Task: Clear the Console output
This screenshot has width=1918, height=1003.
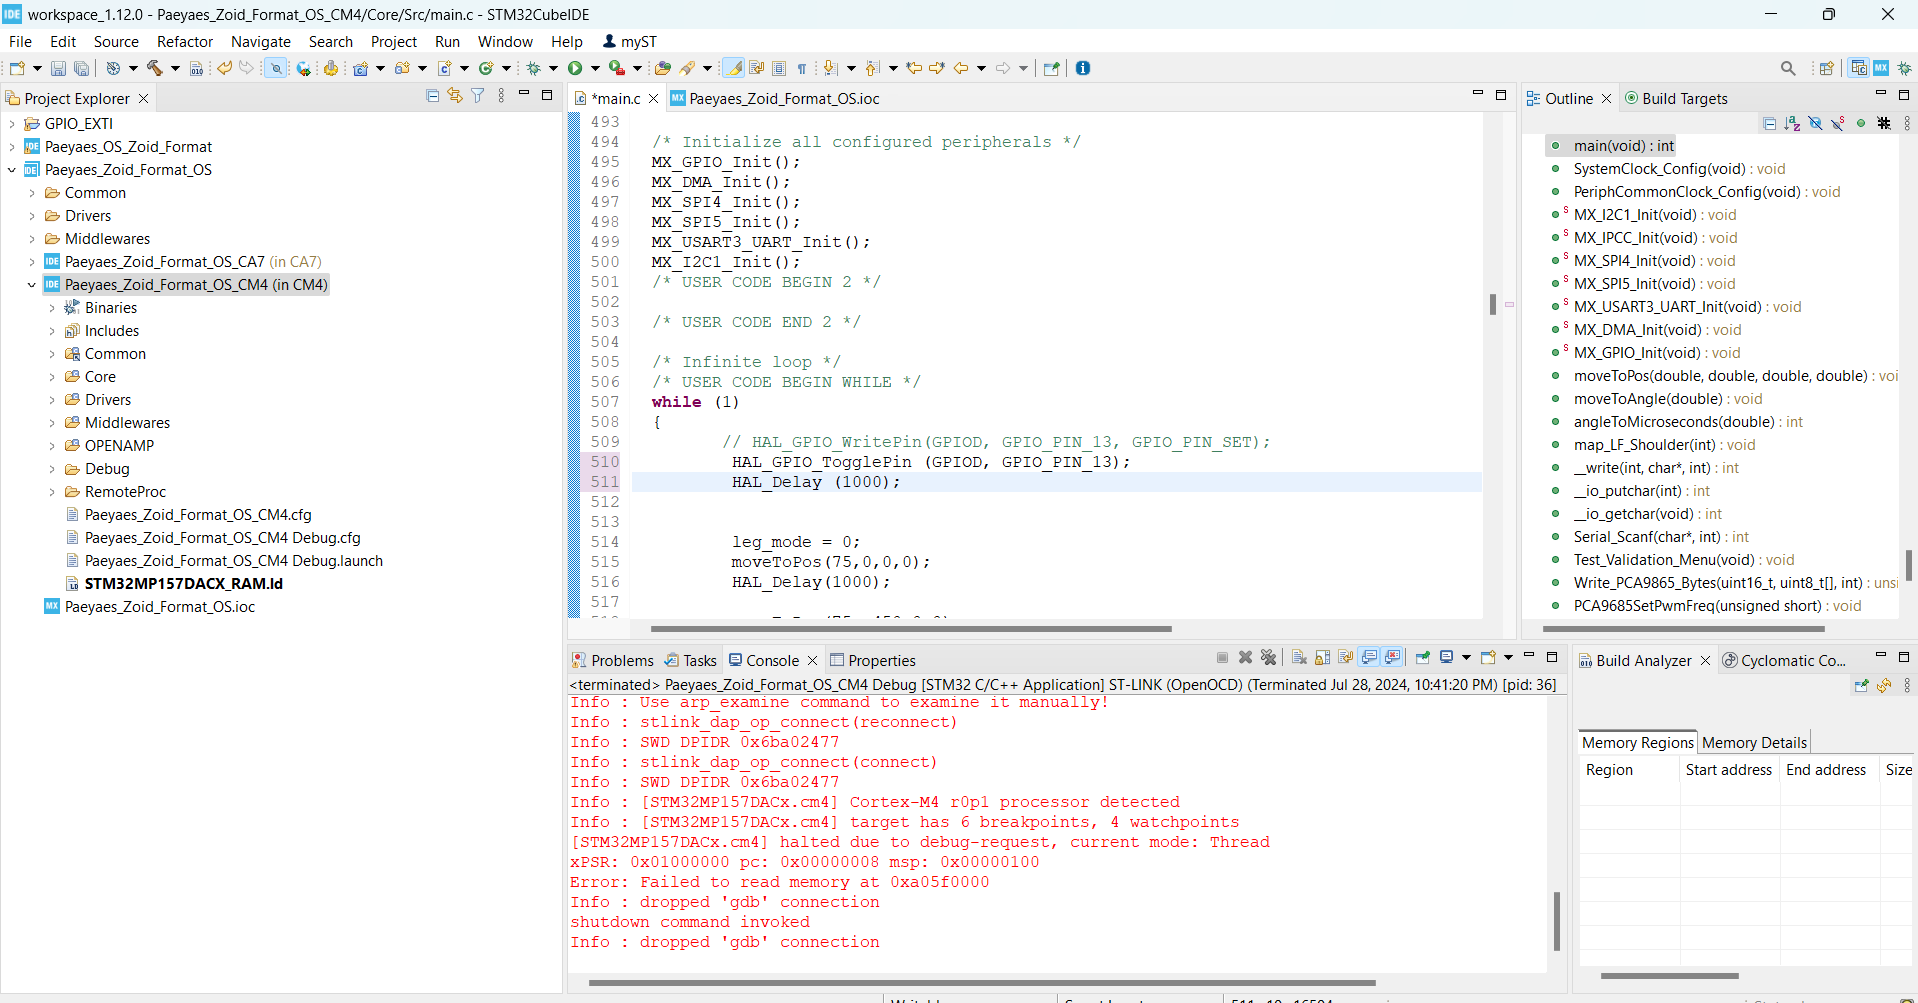Action: (1298, 658)
